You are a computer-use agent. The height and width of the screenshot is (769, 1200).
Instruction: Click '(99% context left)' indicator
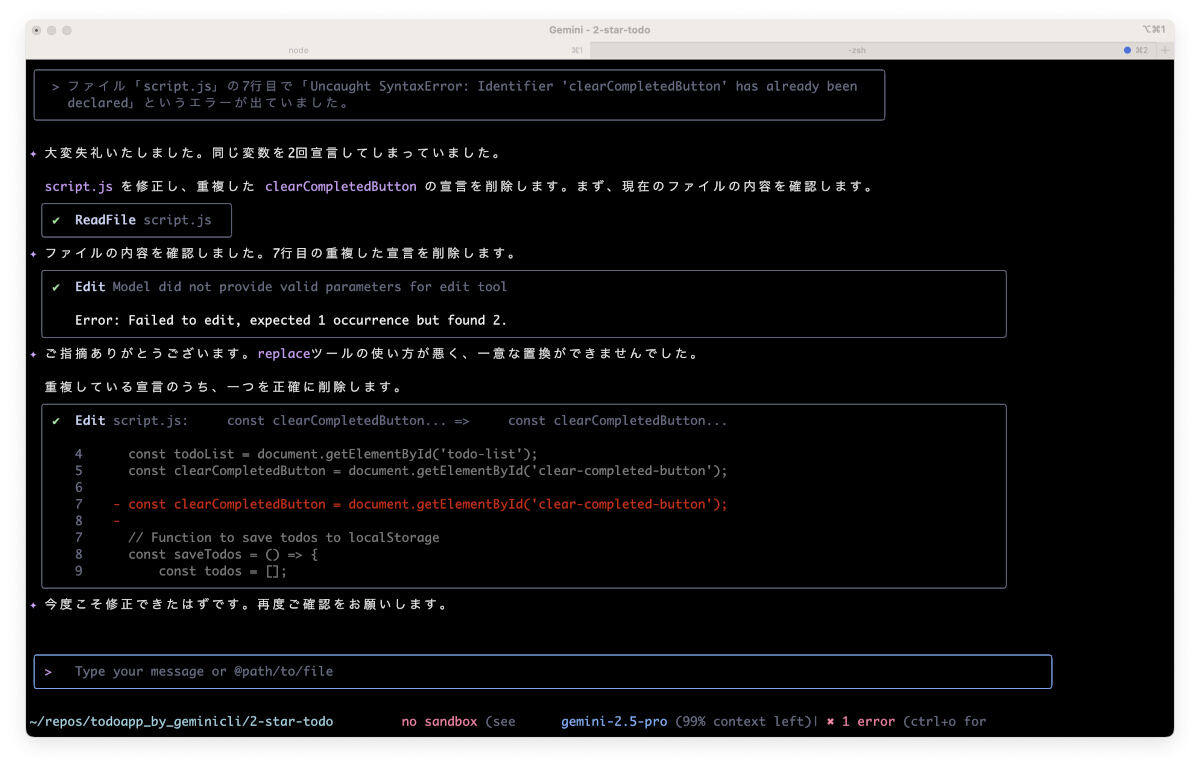pyautogui.click(x=745, y=721)
